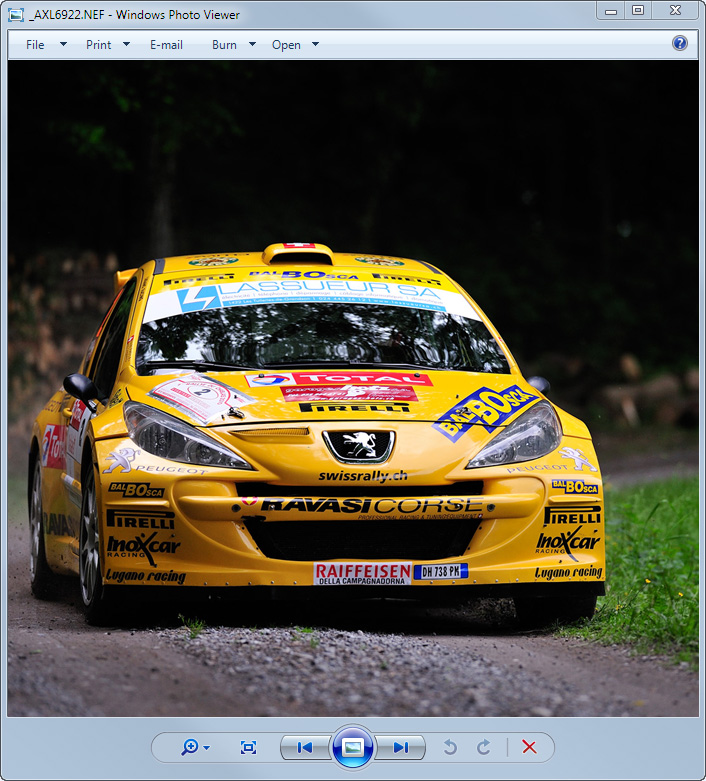The width and height of the screenshot is (706, 781).
Task: Minimize the Photo Viewer window
Action: [611, 11]
